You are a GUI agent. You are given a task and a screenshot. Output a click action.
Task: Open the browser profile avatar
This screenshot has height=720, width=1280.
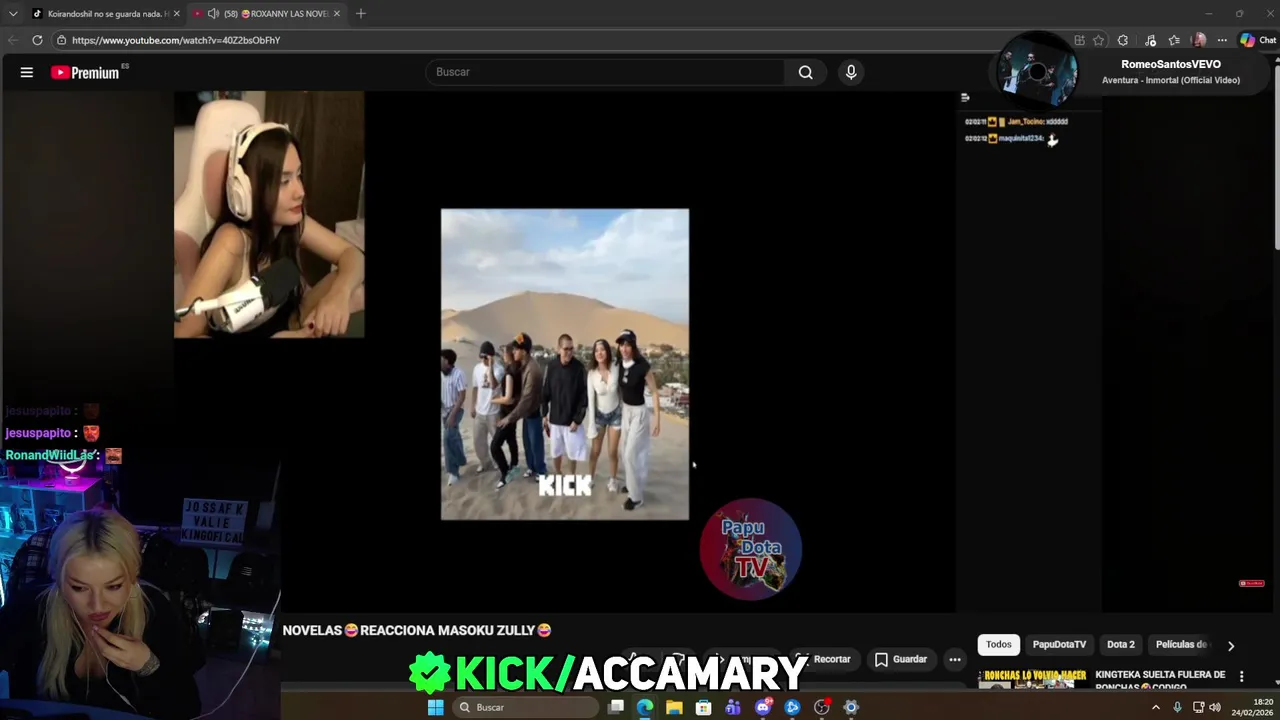click(x=1199, y=40)
